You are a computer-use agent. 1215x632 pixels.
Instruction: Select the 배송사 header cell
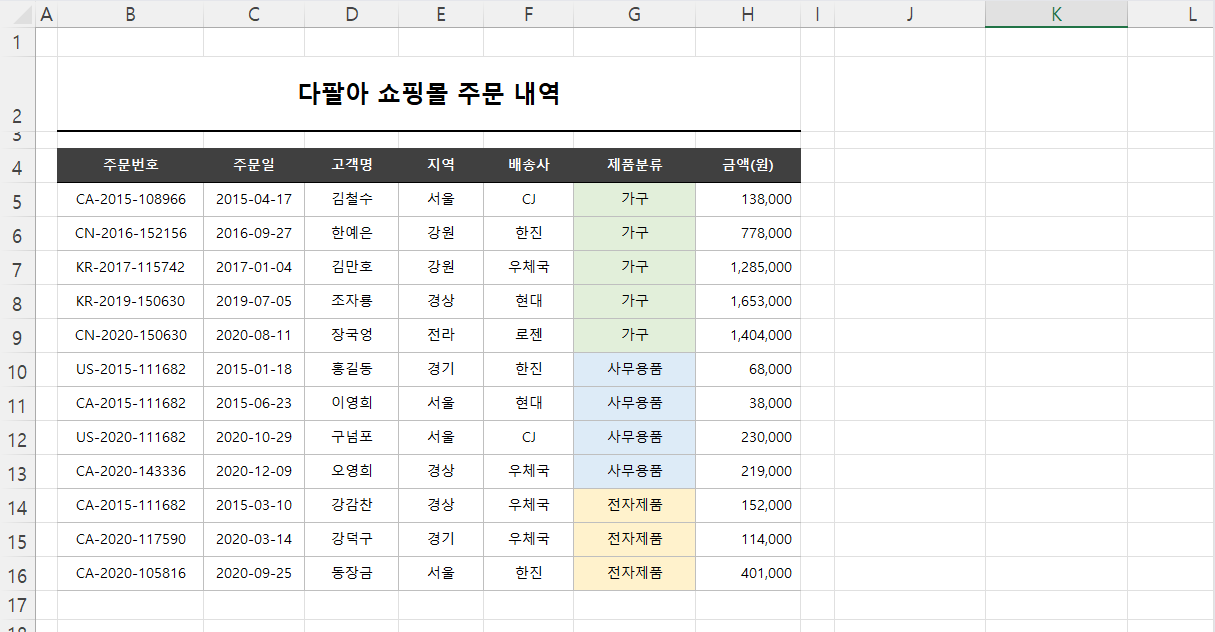528,164
